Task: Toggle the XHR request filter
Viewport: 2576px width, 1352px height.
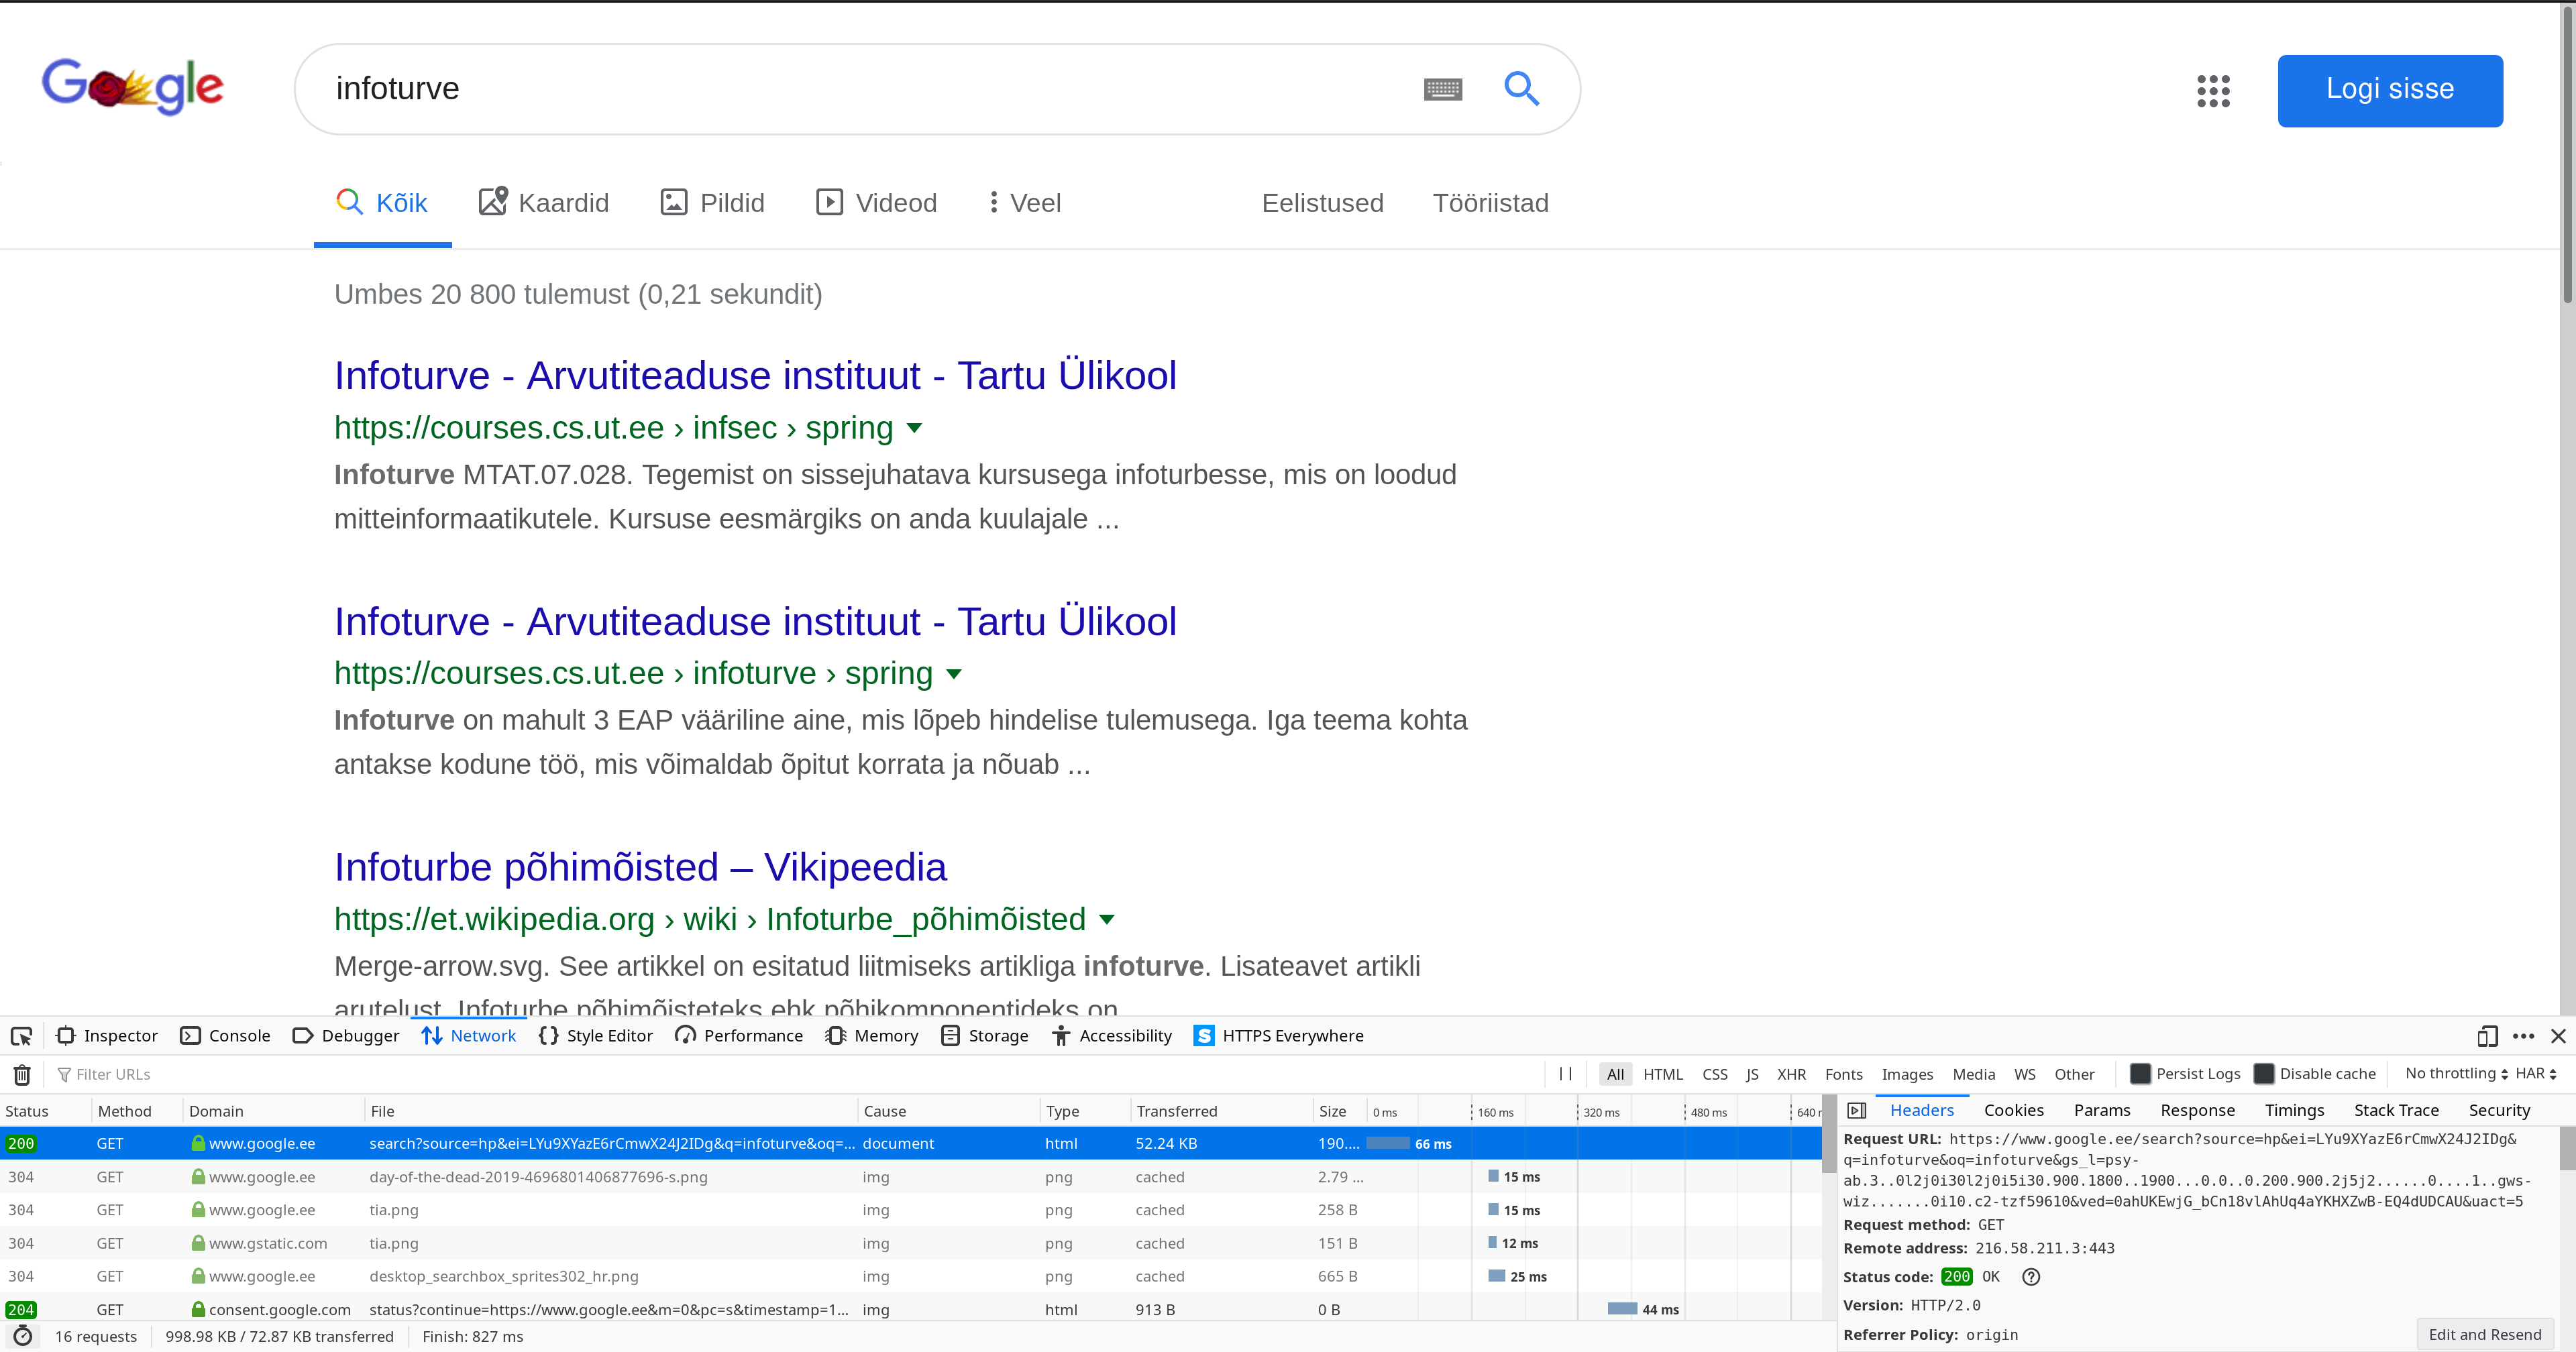Action: (x=1790, y=1074)
